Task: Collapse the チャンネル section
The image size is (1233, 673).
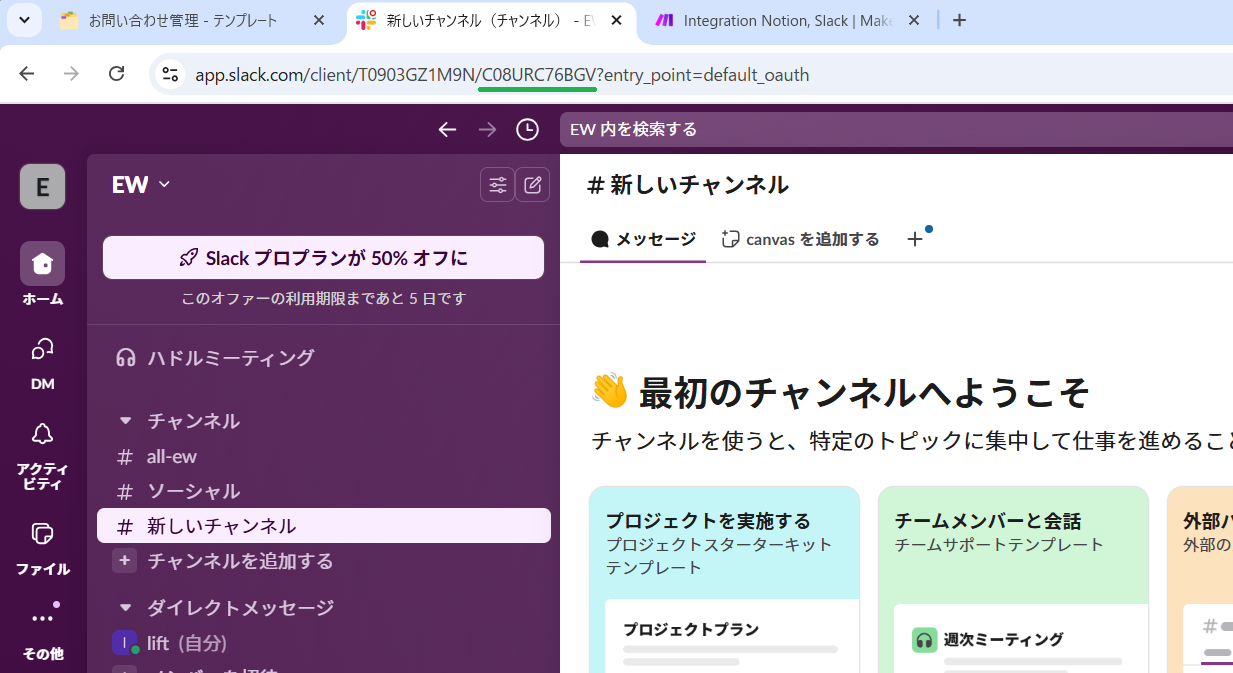Action: [x=126, y=421]
